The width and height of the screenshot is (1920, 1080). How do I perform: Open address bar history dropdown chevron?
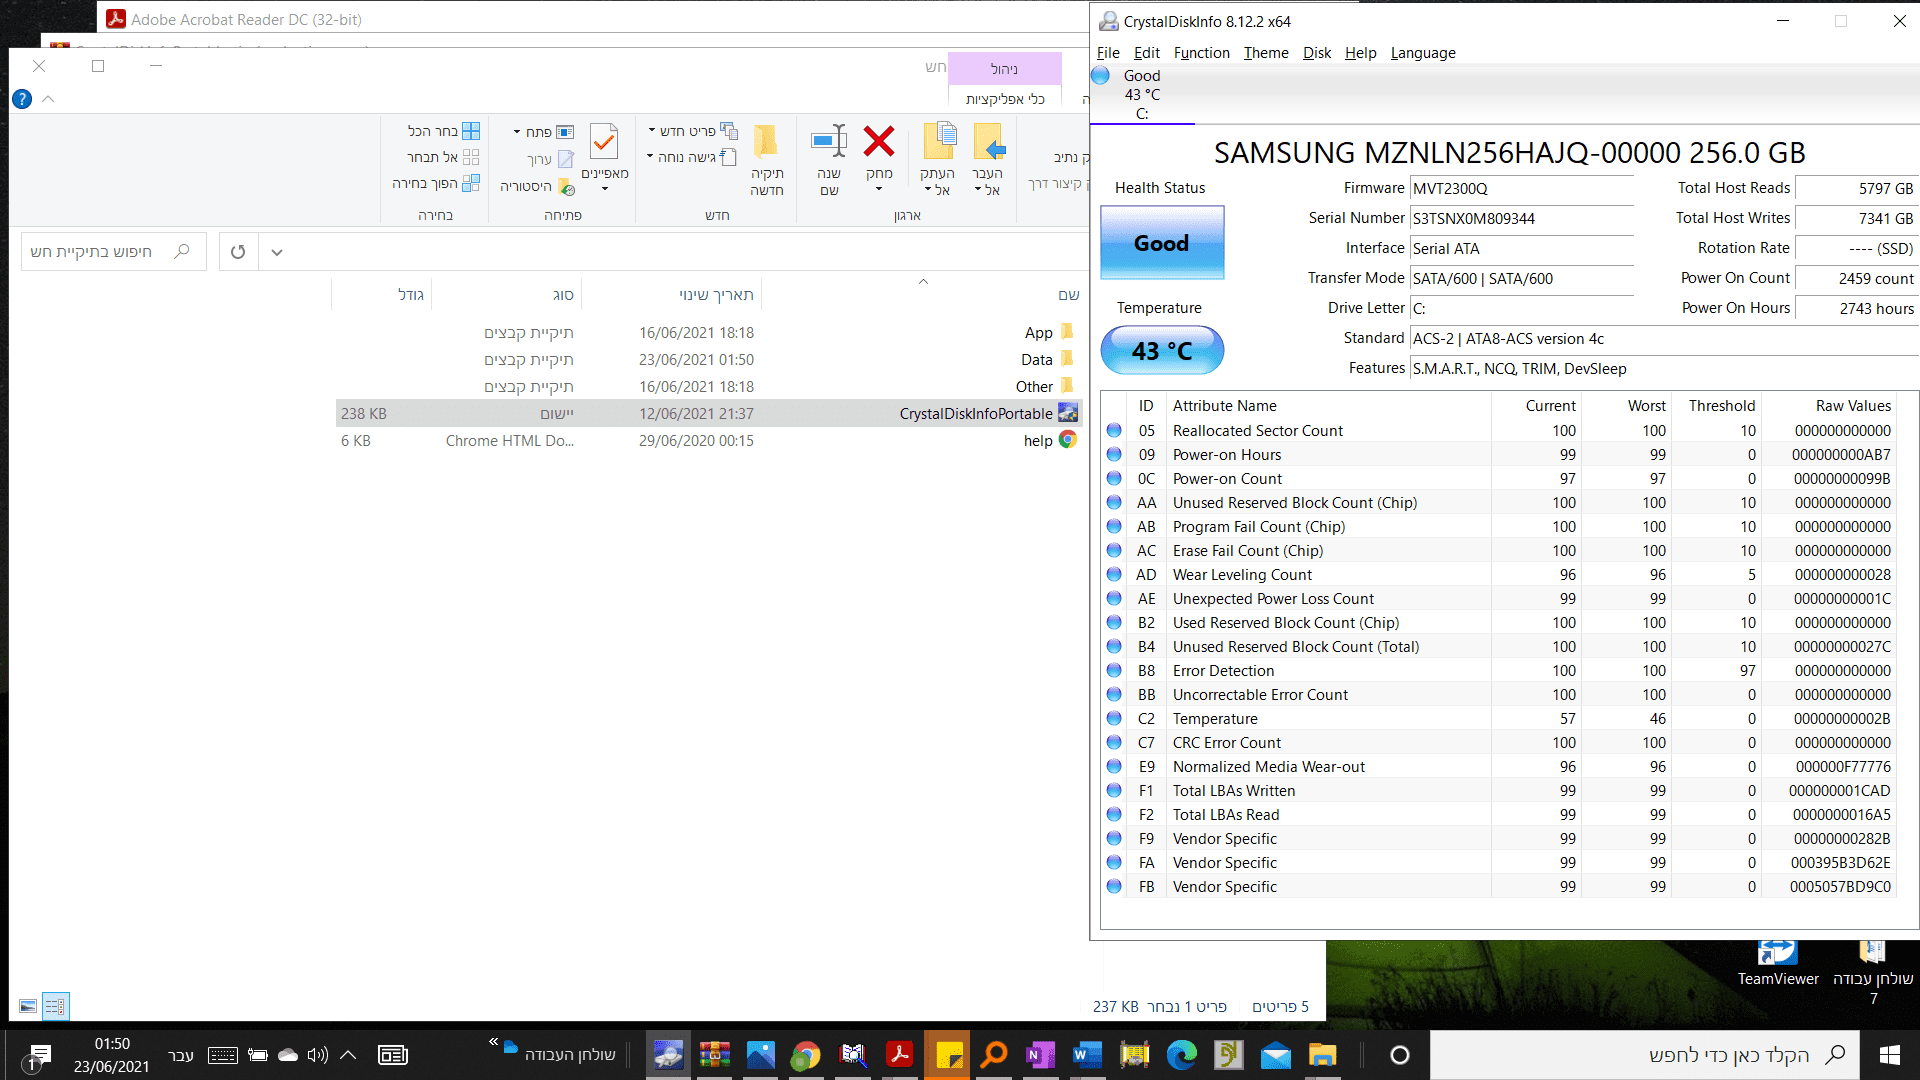(277, 252)
